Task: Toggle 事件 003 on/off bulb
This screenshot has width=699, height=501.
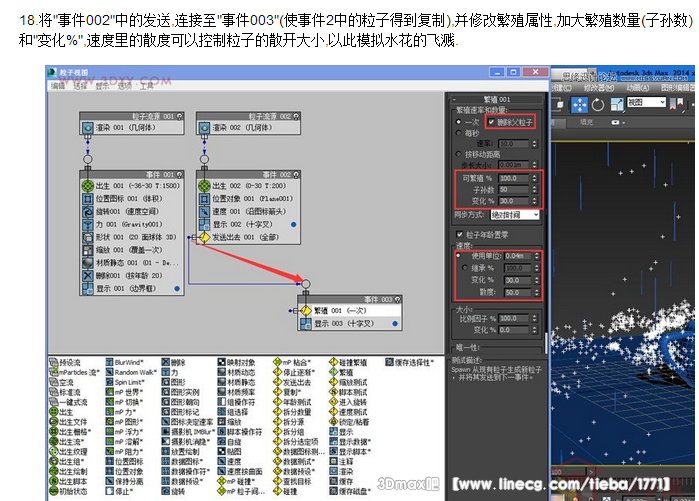Action: 398,300
